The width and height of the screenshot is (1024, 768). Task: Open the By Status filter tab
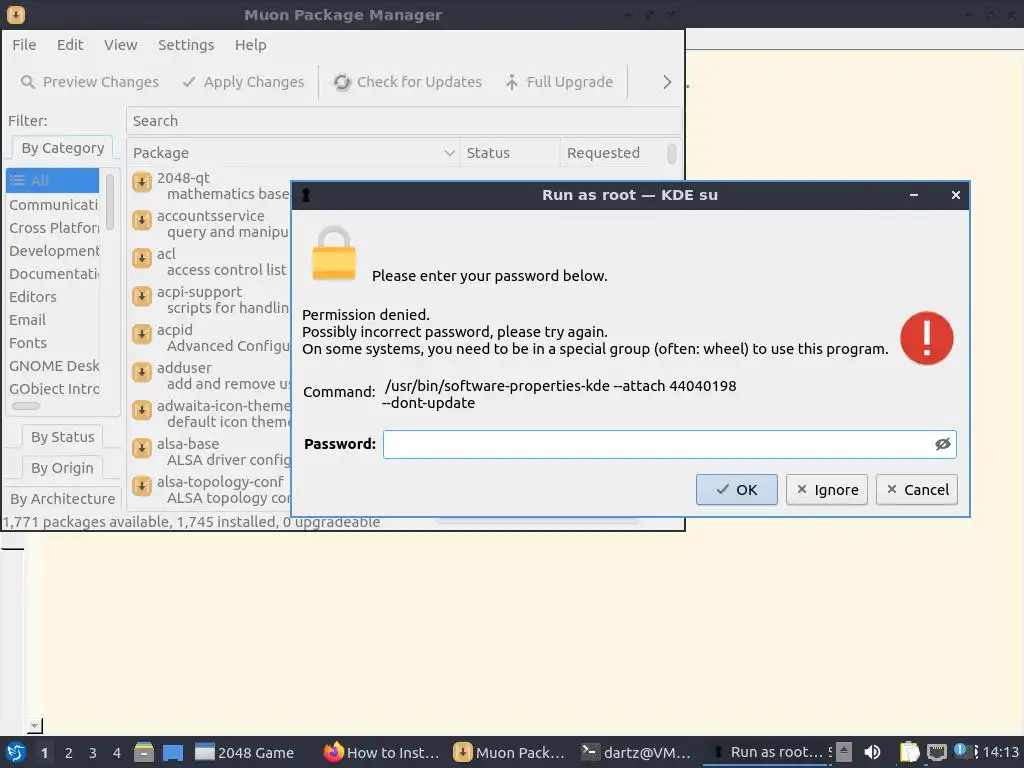[63, 437]
